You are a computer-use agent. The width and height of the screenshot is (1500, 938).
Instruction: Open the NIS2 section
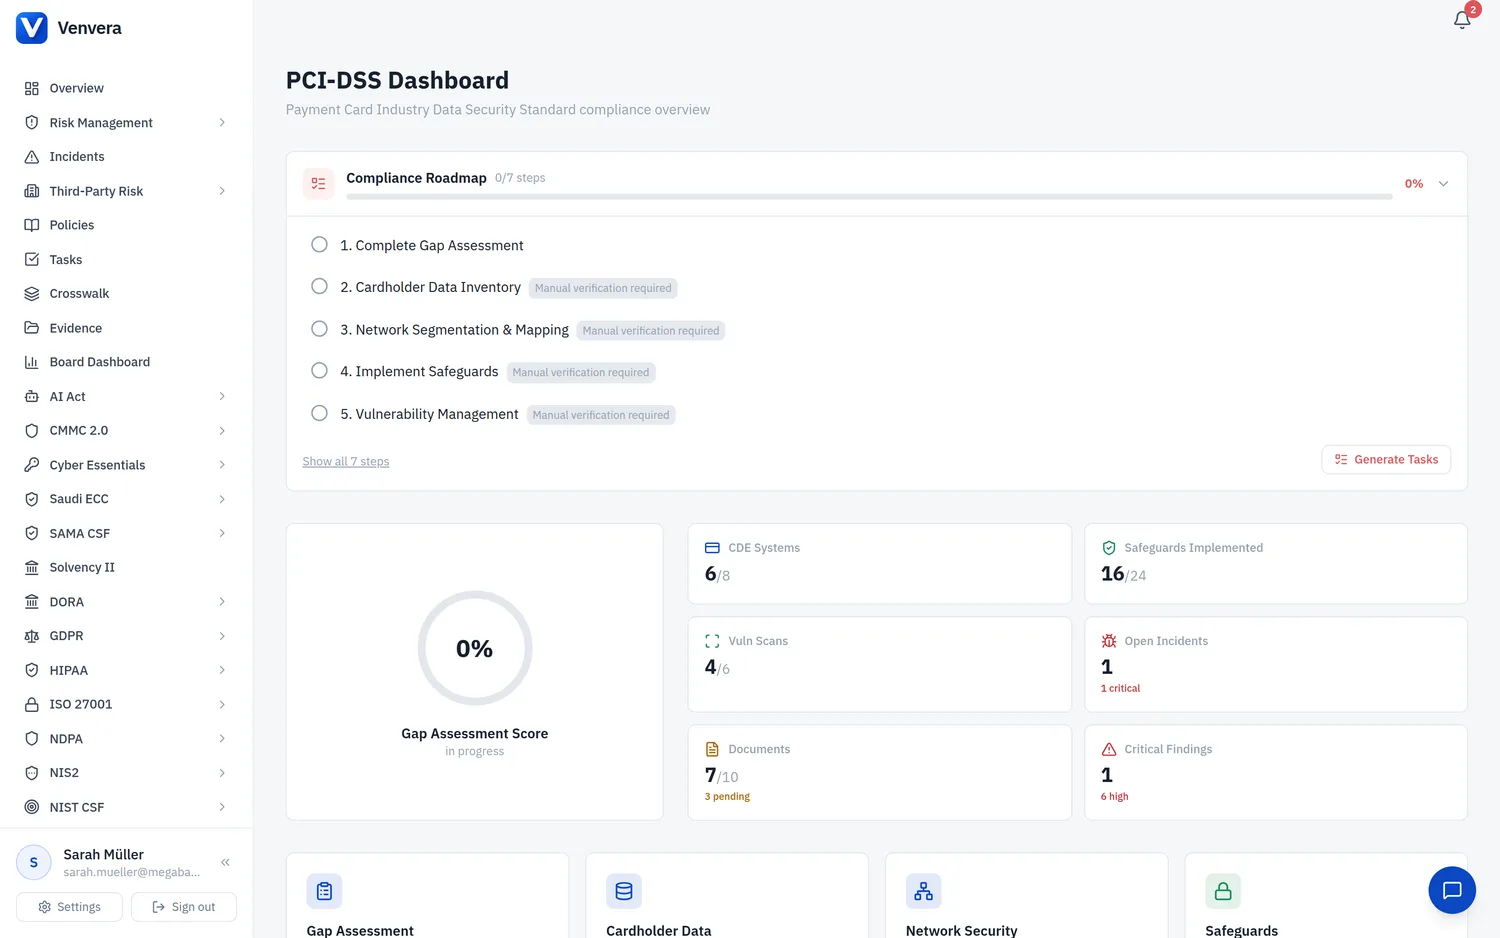tap(126, 773)
